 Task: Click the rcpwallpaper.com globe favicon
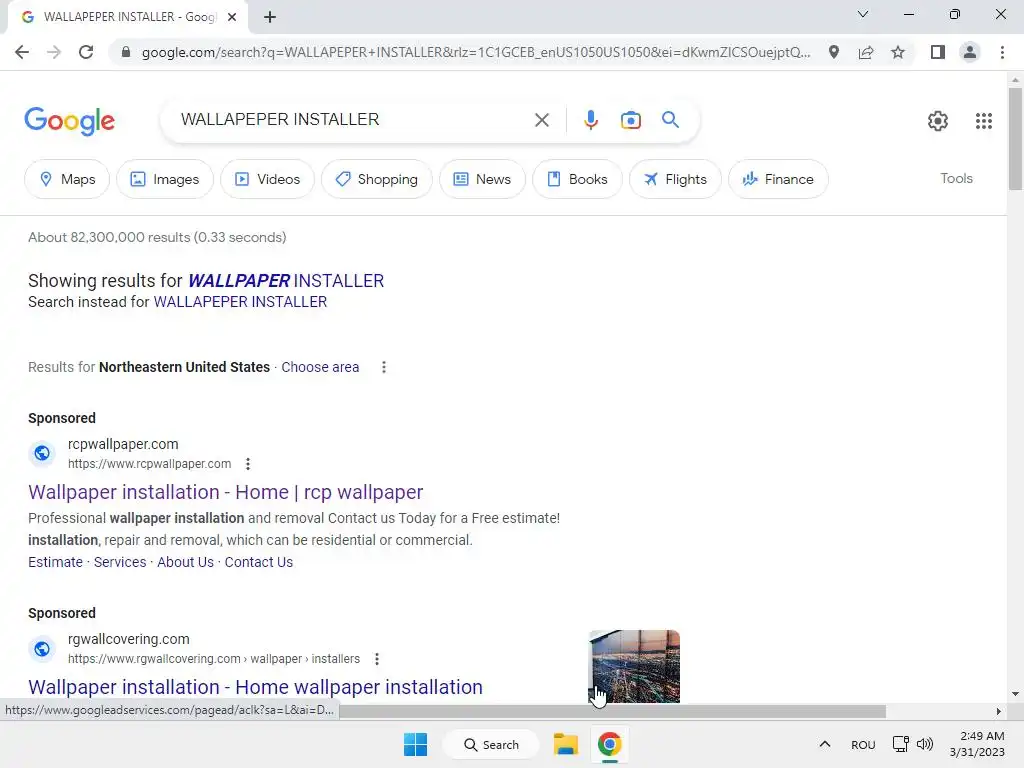coord(42,453)
